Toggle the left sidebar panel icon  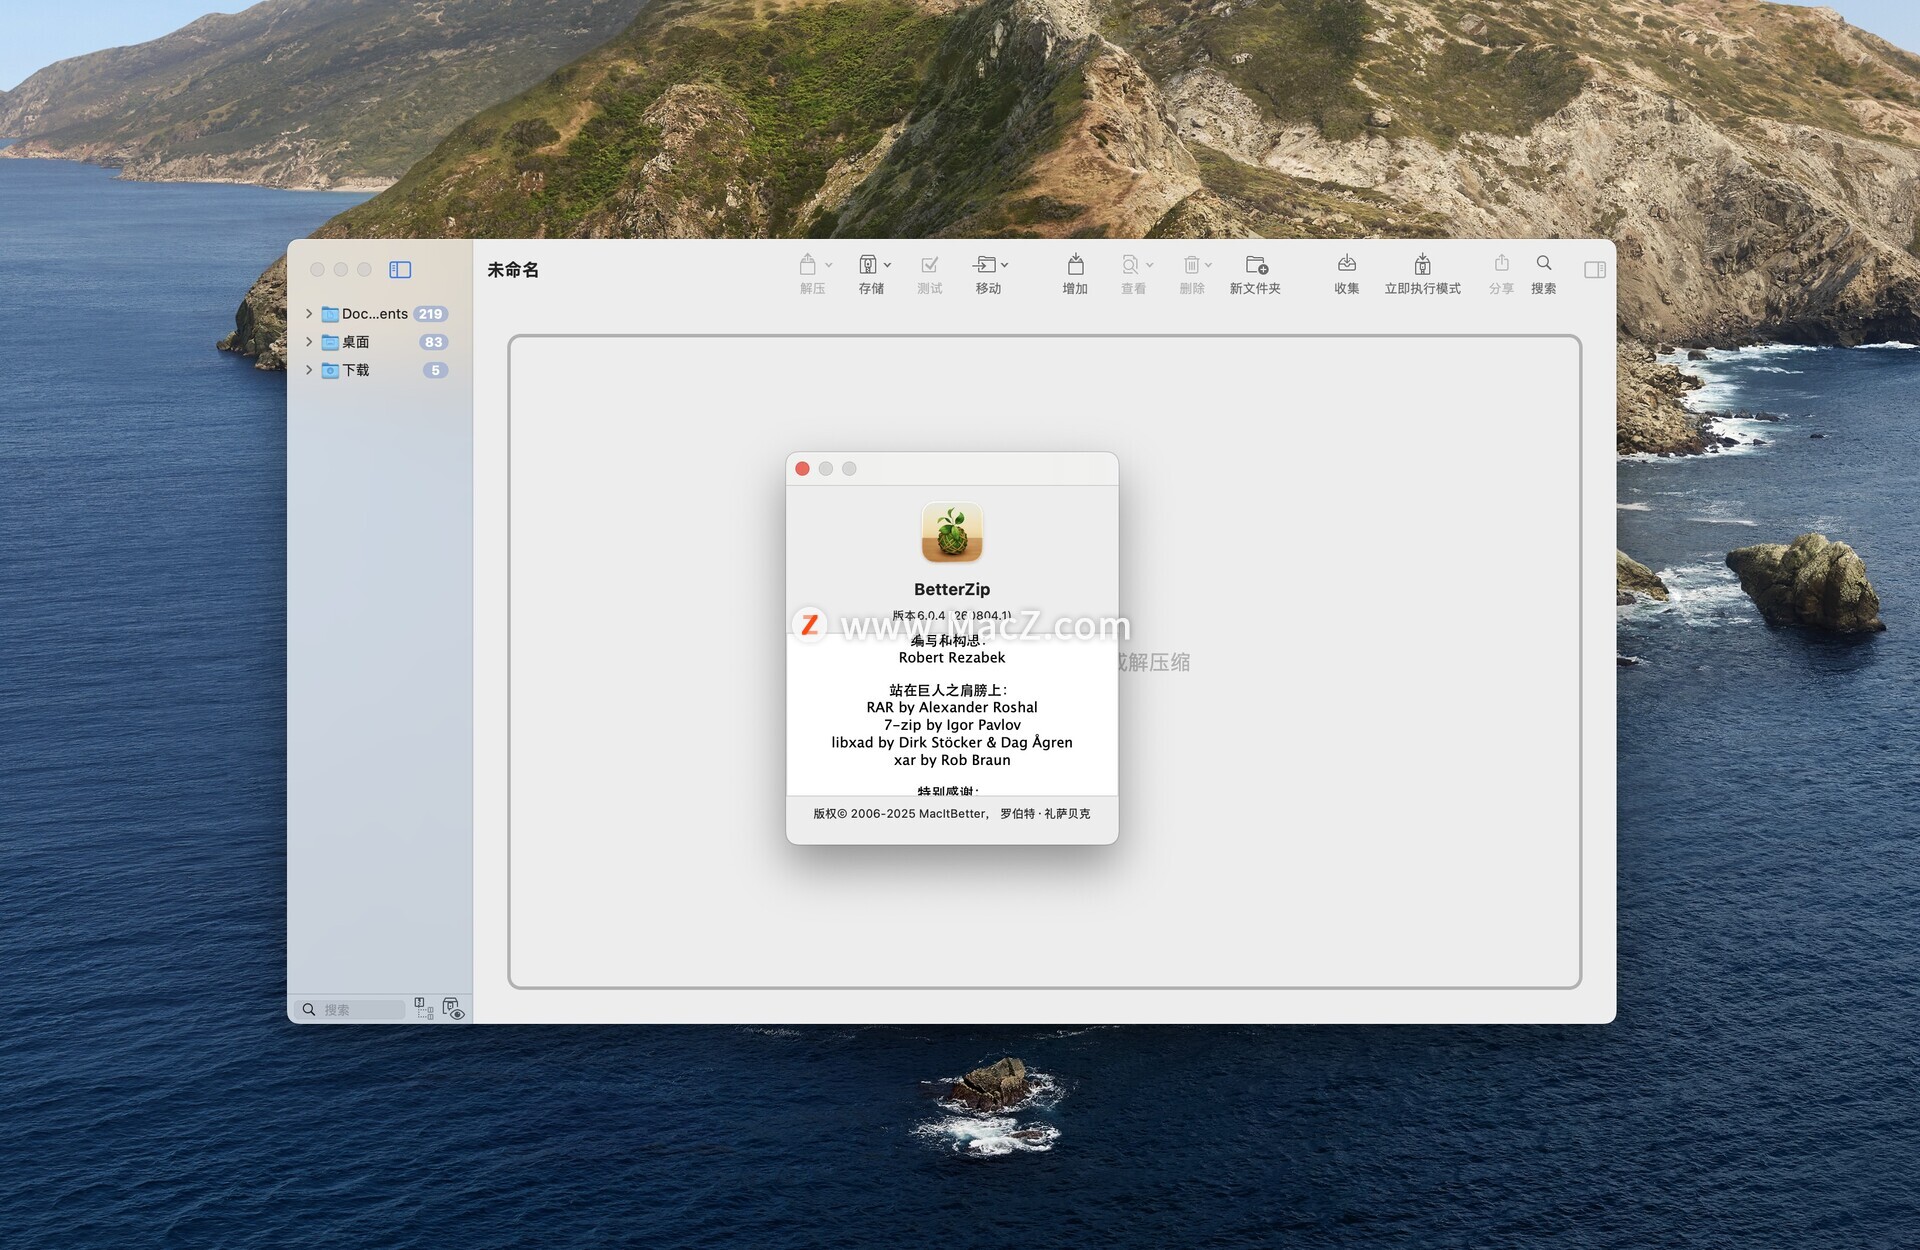click(x=400, y=269)
